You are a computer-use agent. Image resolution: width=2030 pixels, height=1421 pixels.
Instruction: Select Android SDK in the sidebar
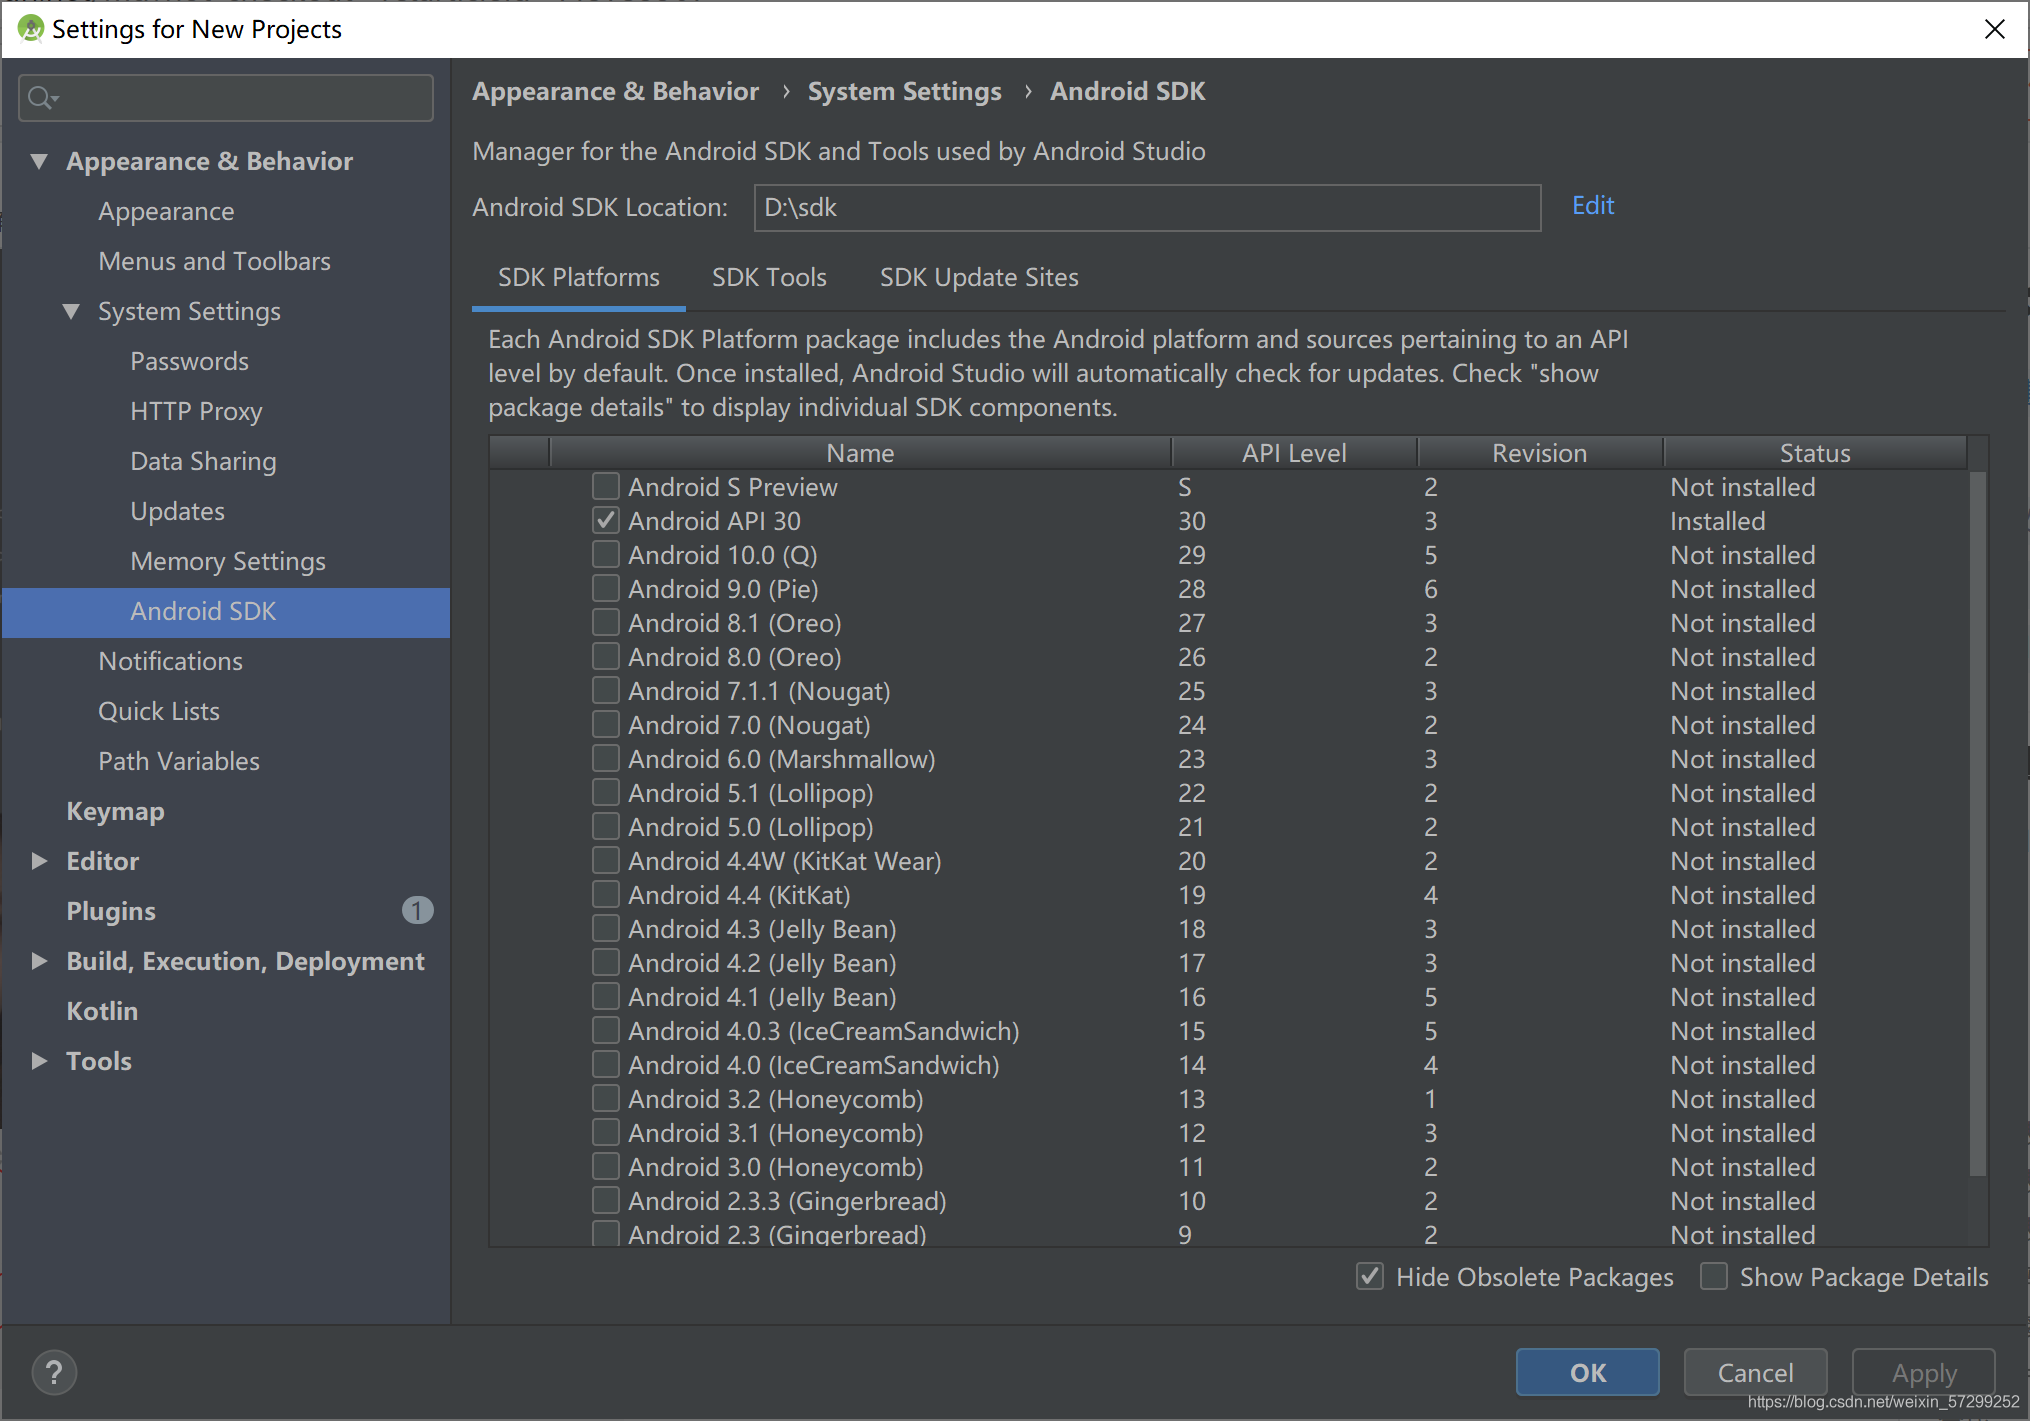[226, 612]
